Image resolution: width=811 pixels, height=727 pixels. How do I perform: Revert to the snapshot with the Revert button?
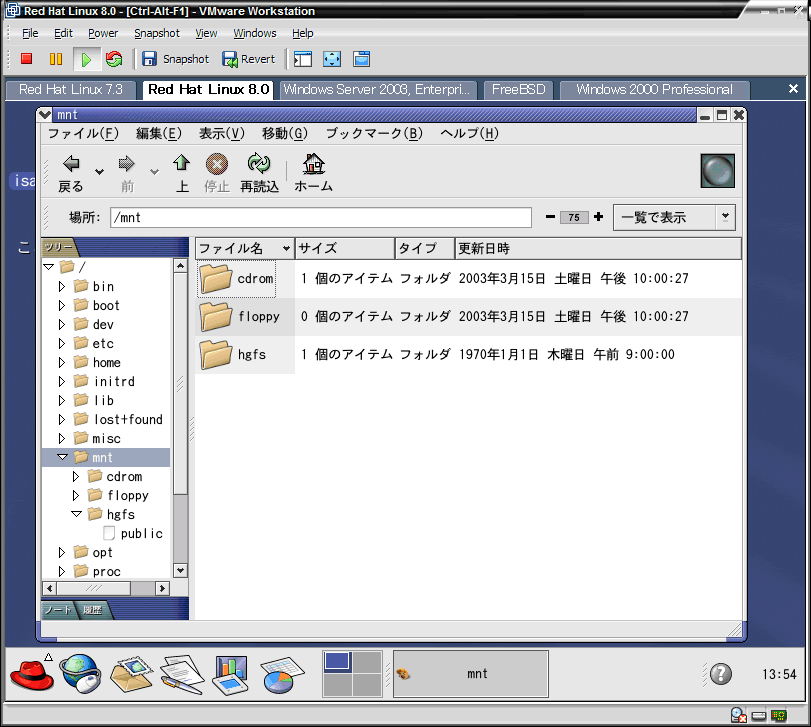tap(248, 59)
